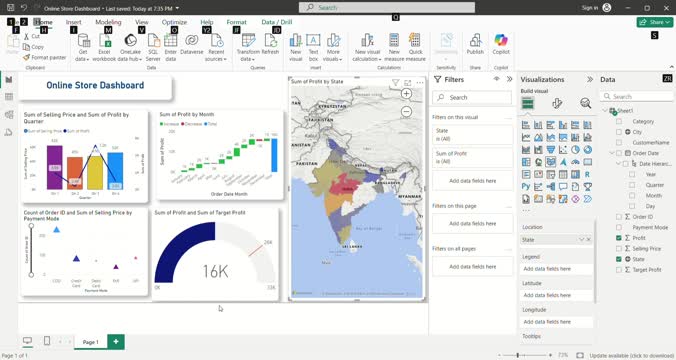This screenshot has width=676, height=360.
Task: Collapse the Order Date field
Action: (x=612, y=153)
